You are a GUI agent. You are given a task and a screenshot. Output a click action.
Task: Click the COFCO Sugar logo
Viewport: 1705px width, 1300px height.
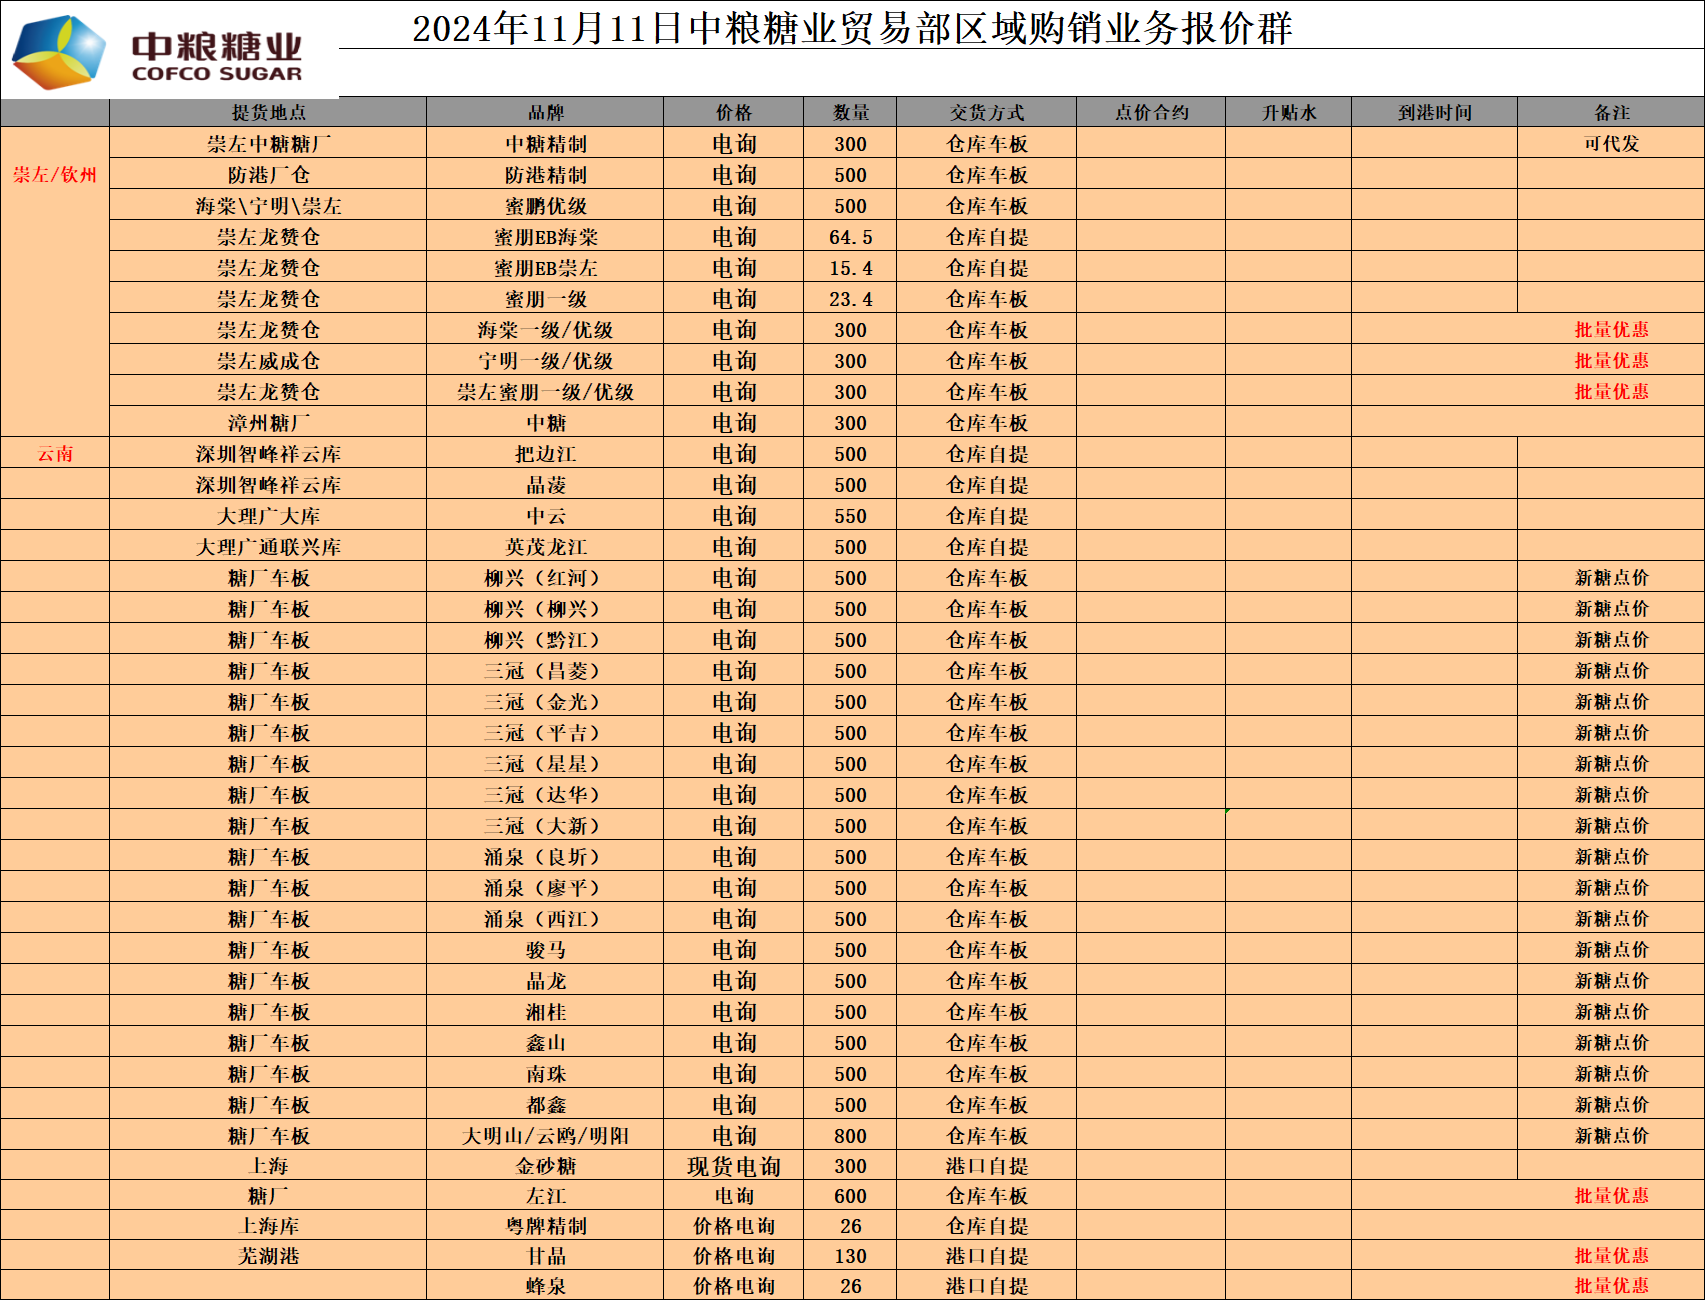[158, 53]
